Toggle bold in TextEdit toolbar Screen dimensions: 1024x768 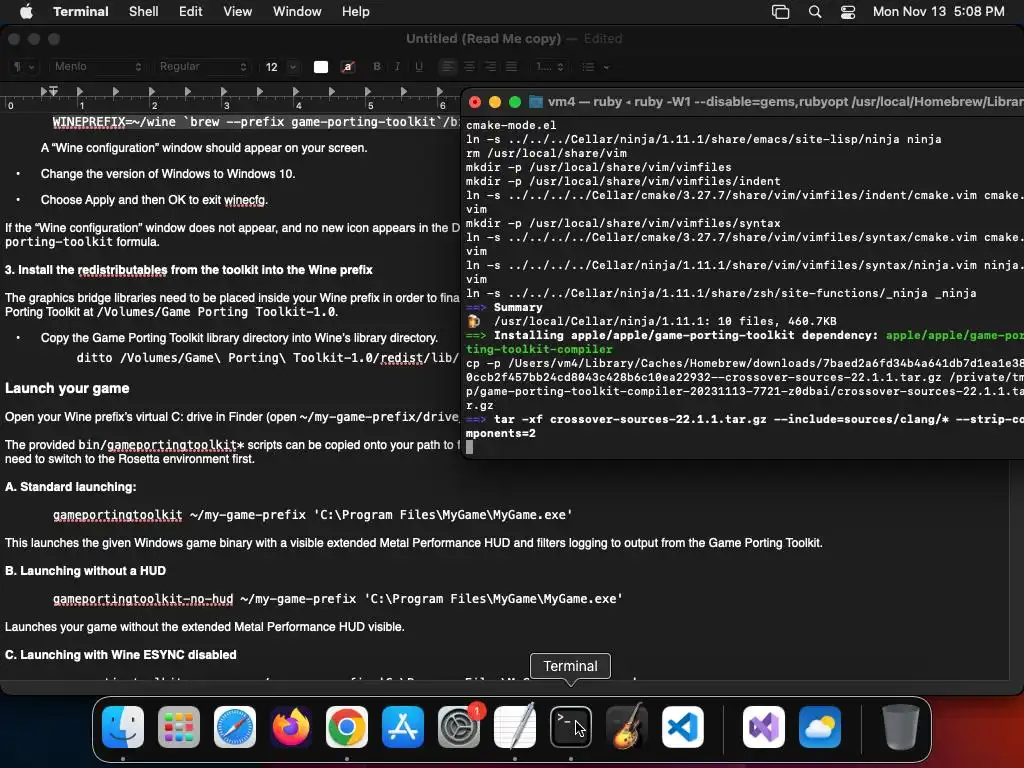point(377,67)
